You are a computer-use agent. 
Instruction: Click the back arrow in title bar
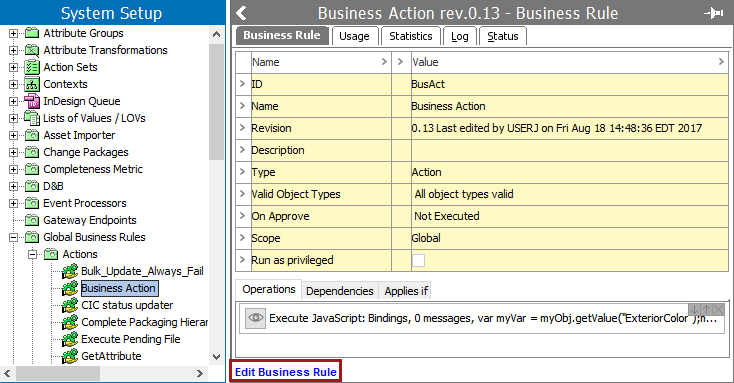click(242, 13)
